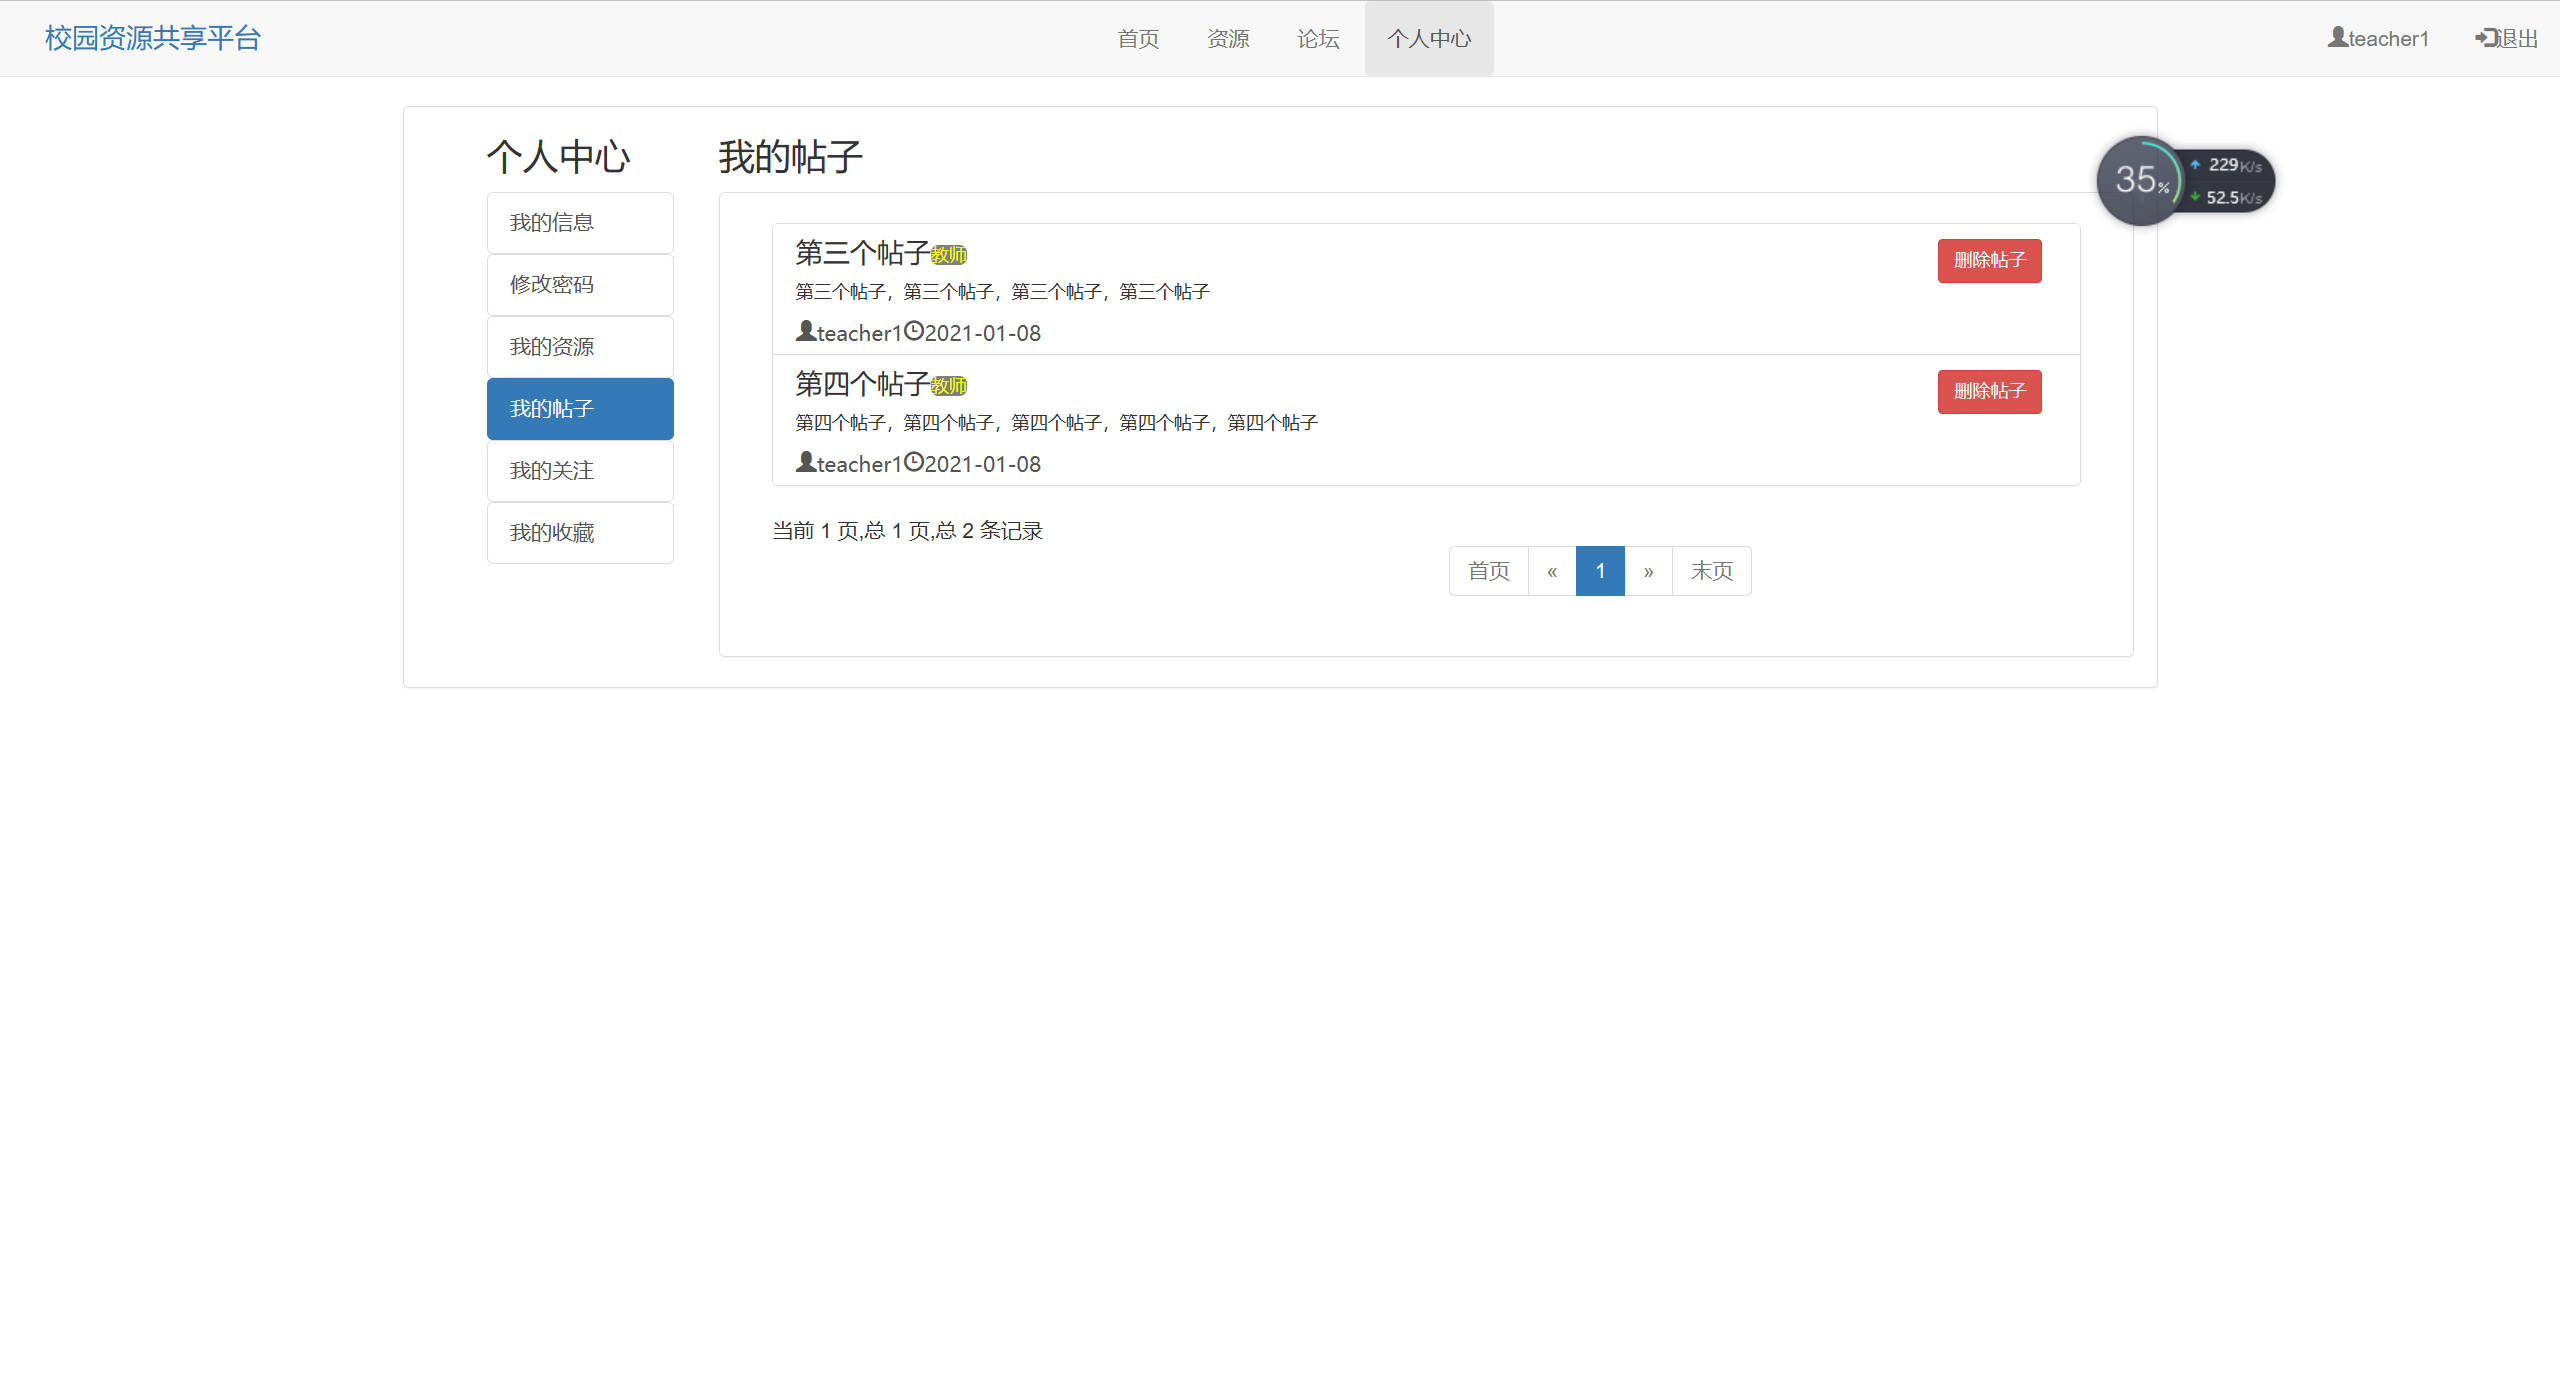Click the clock icon under 第四个帖子

click(913, 461)
